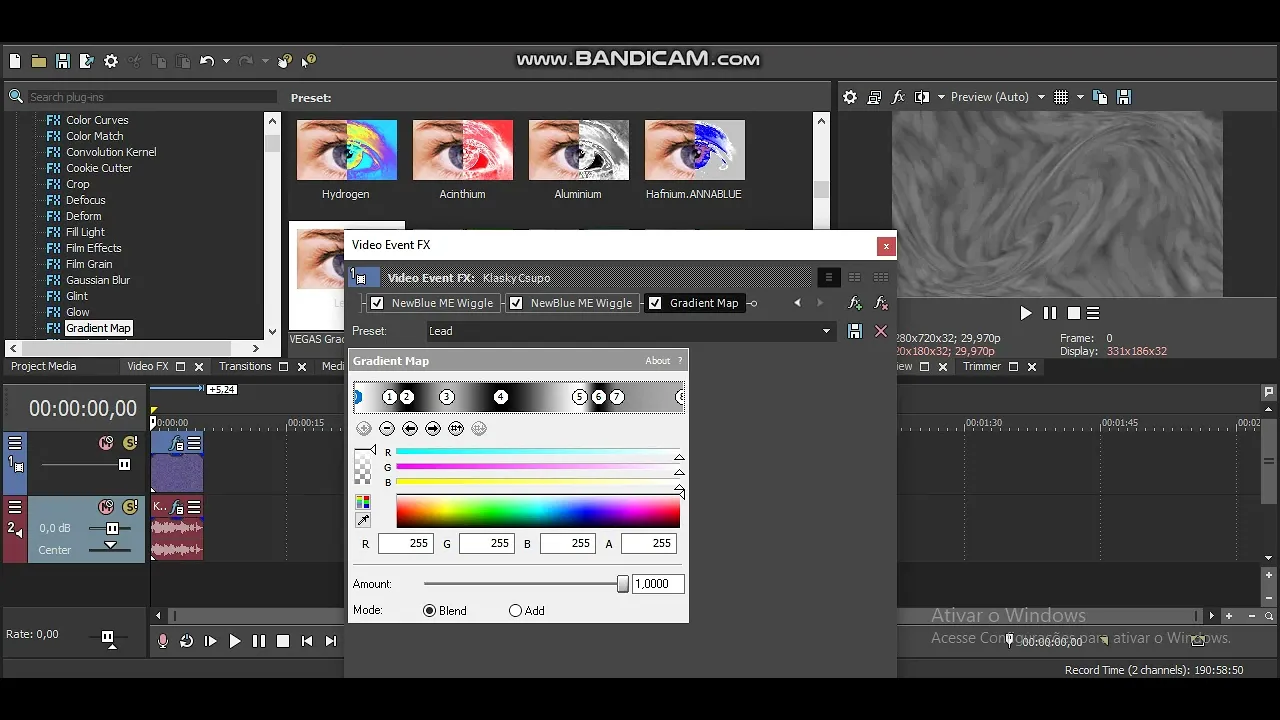Open preview overlays grid dropdown arrow
This screenshot has height=720, width=1280.
point(1080,97)
